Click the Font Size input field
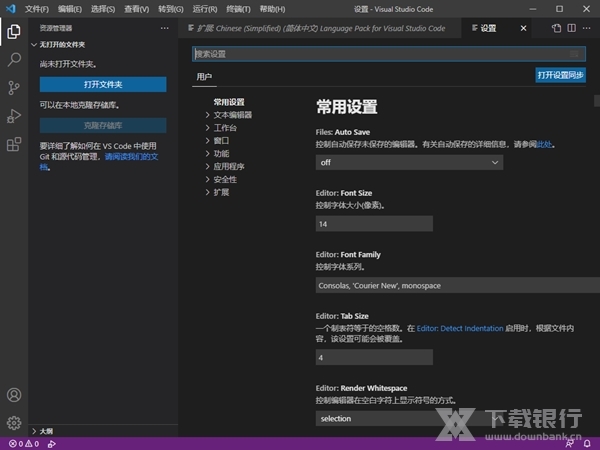Viewport: 600px width, 450px height. click(x=374, y=224)
